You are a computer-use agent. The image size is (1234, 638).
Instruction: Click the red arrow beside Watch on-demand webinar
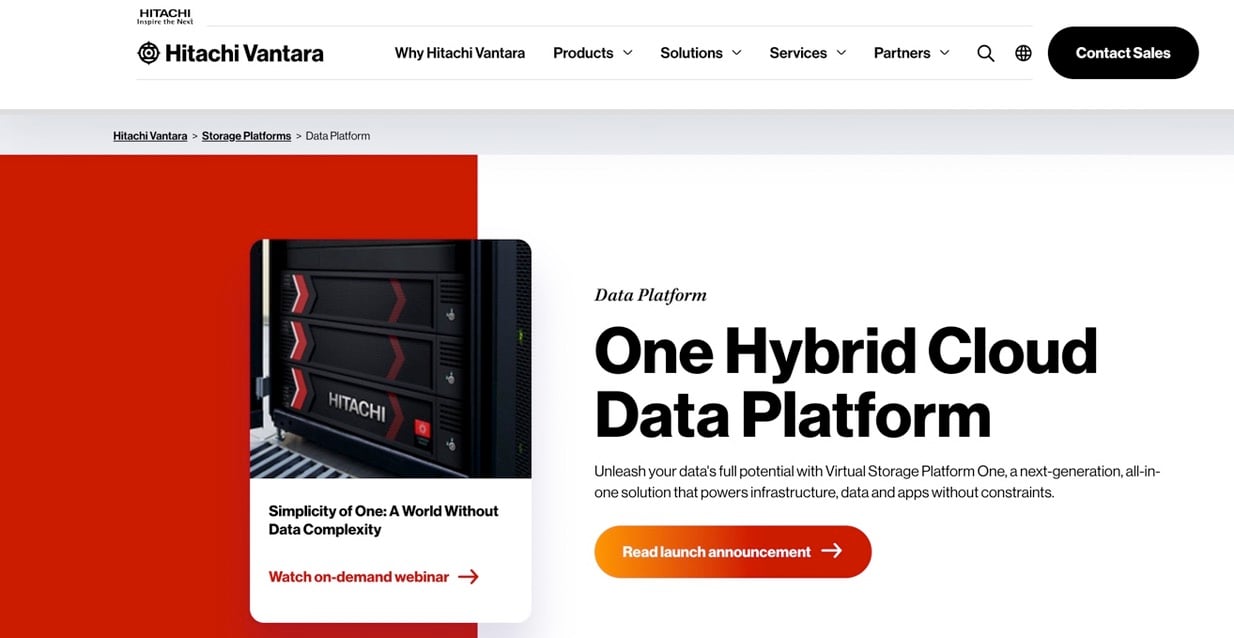pos(468,577)
